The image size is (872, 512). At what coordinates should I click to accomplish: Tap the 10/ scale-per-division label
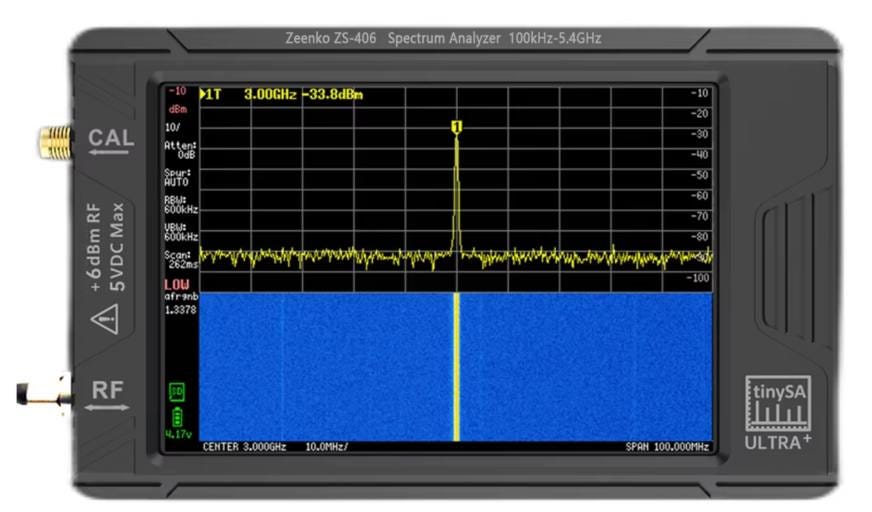click(174, 130)
